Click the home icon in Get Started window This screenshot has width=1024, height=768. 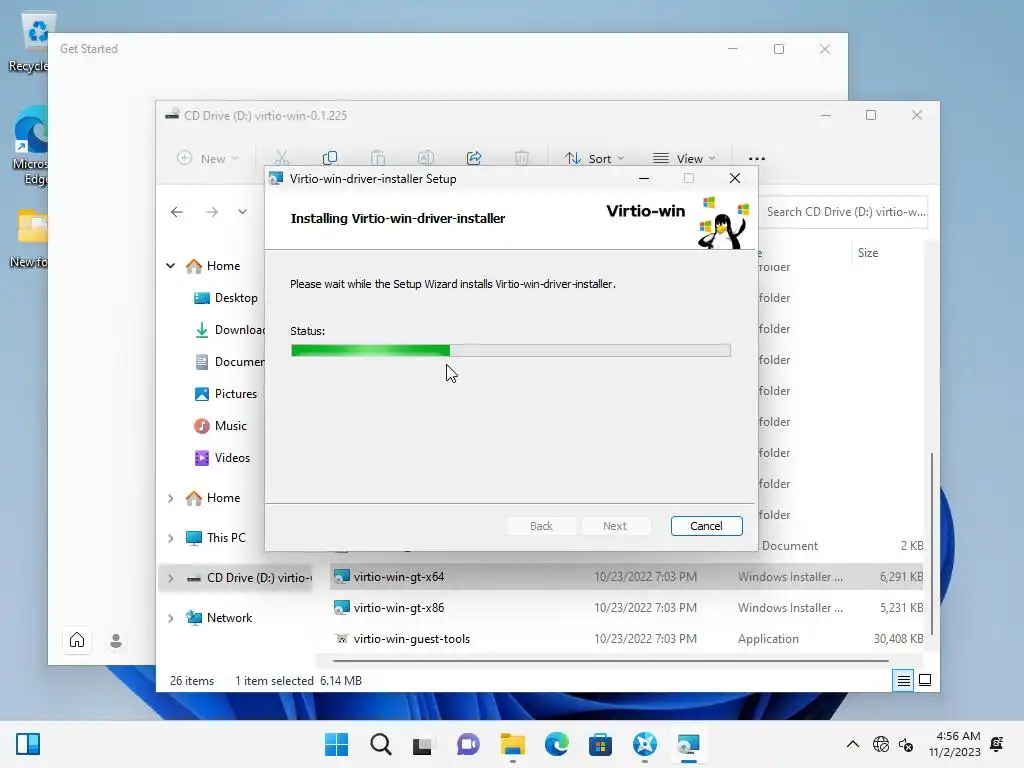(77, 640)
